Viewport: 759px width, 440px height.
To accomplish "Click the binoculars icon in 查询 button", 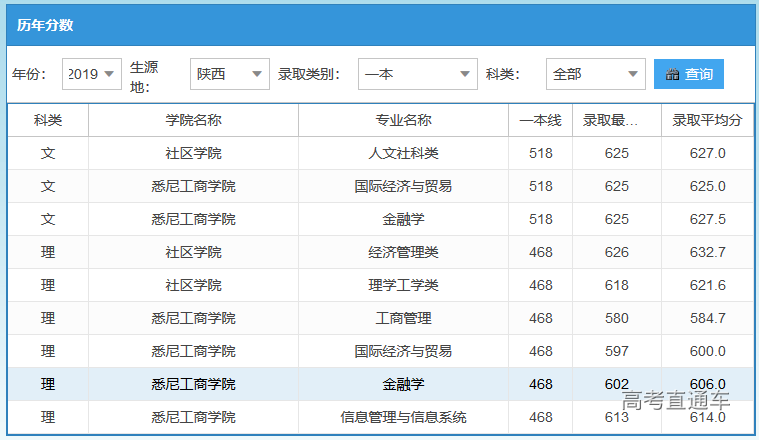I will pos(672,74).
